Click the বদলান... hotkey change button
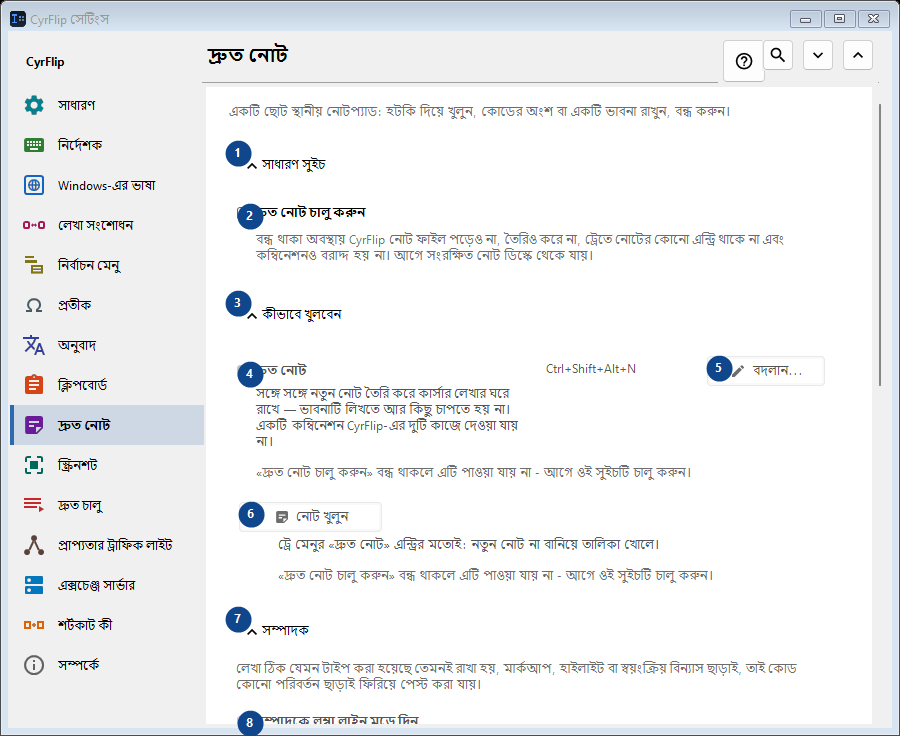Image resolution: width=900 pixels, height=736 pixels. [766, 371]
